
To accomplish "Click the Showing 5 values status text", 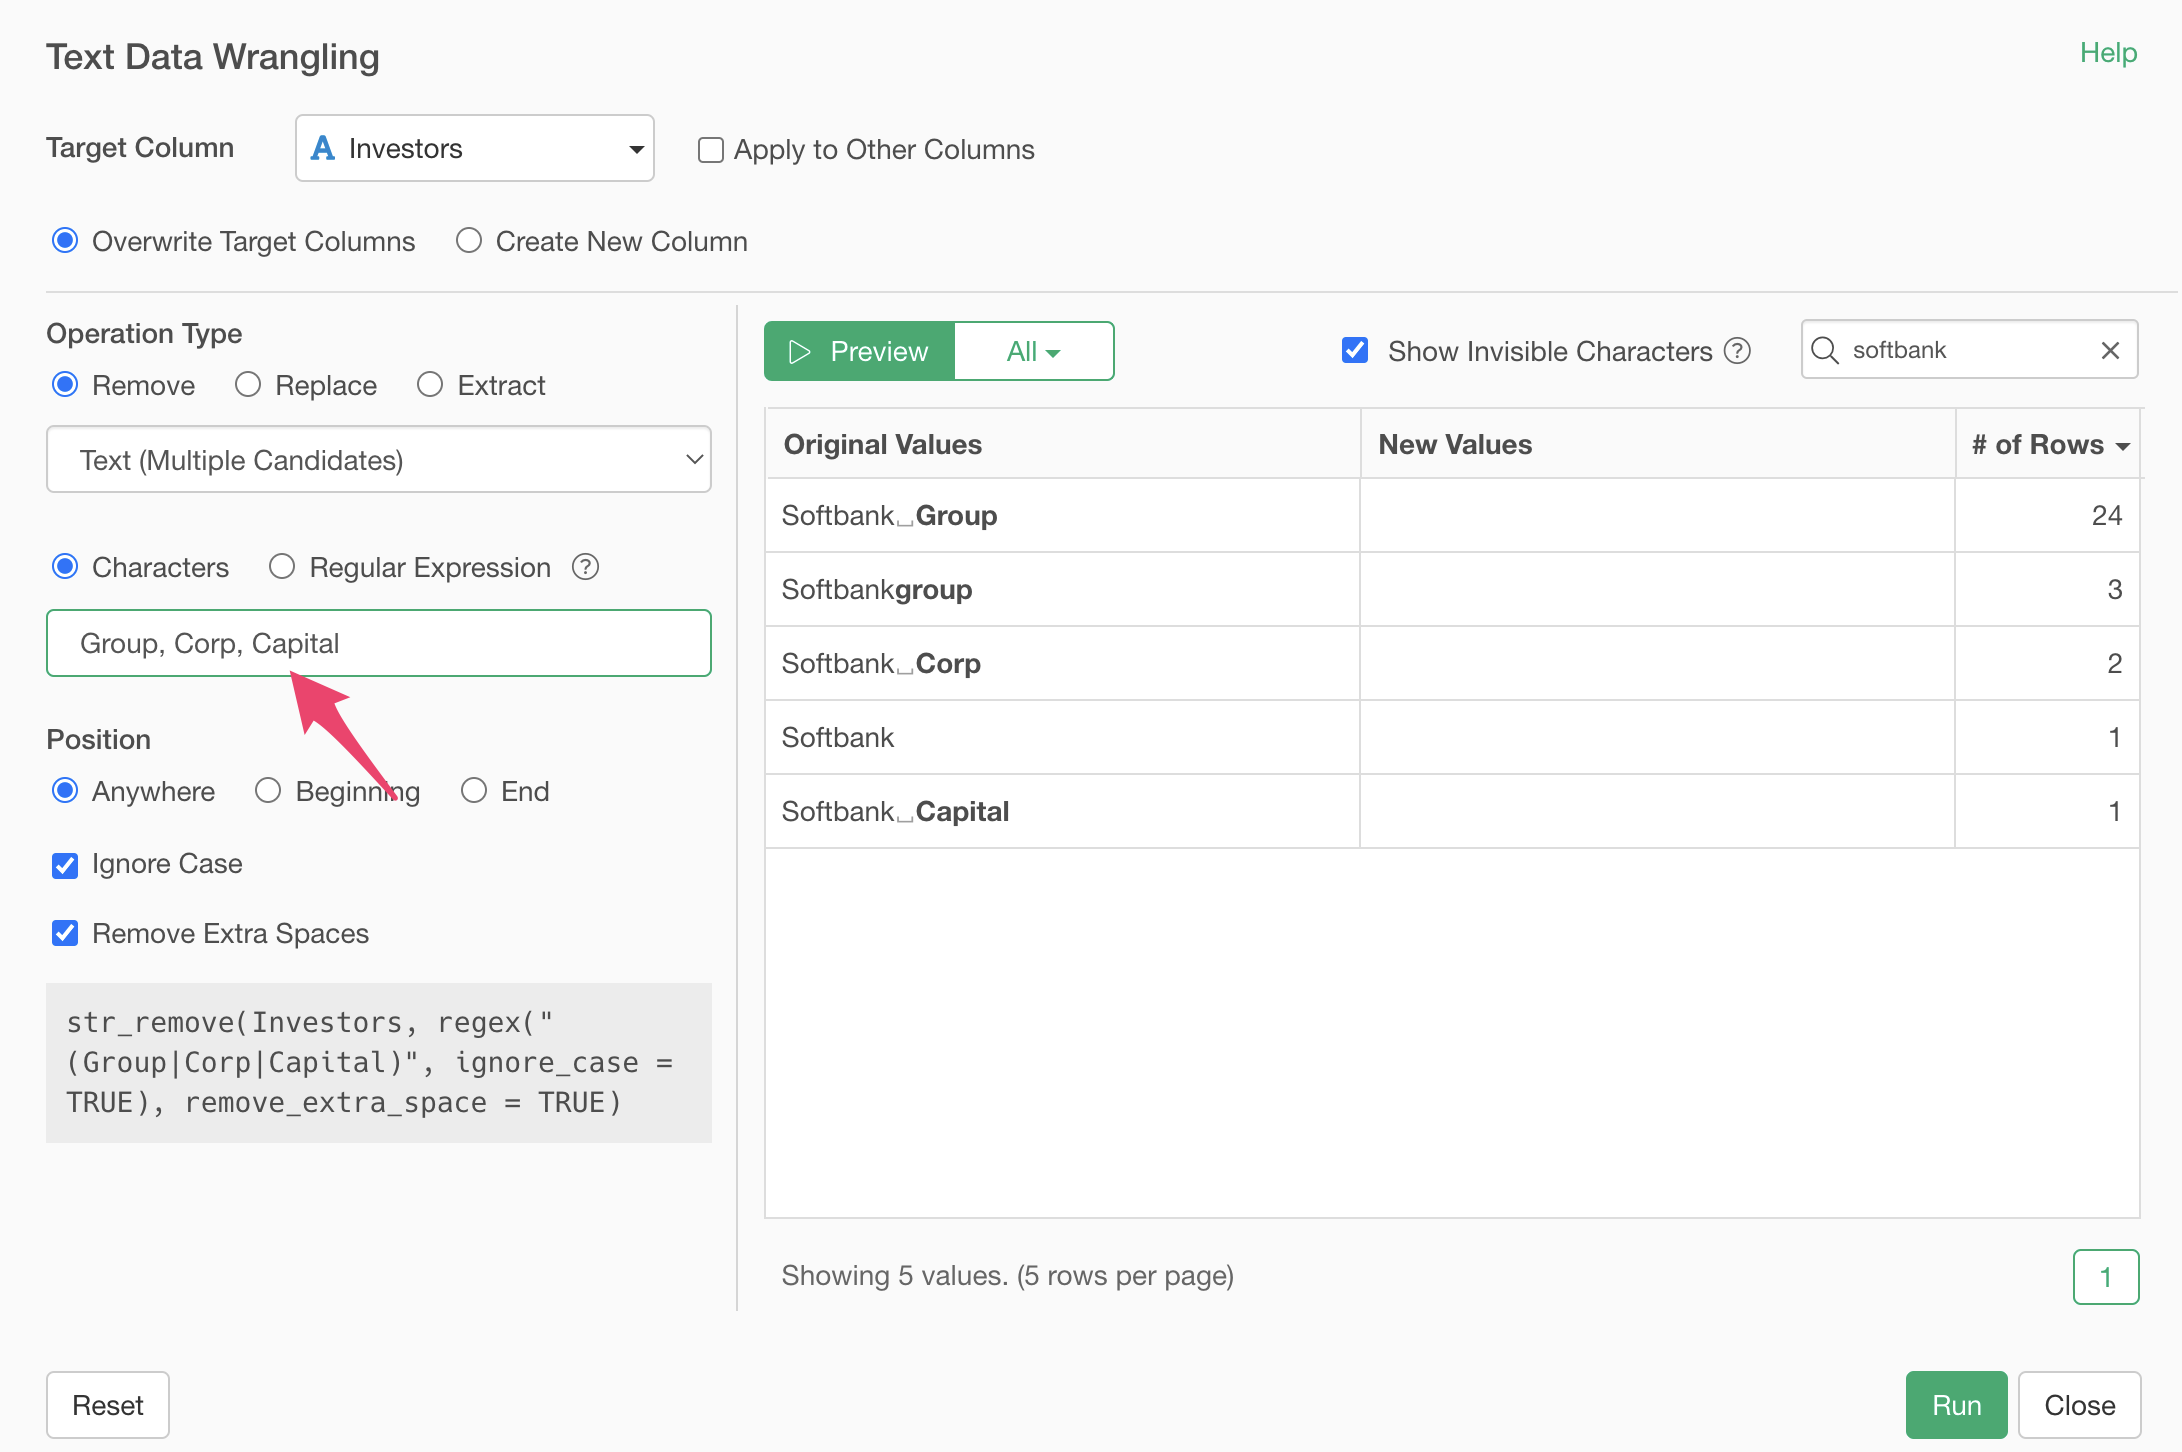I will (1007, 1276).
